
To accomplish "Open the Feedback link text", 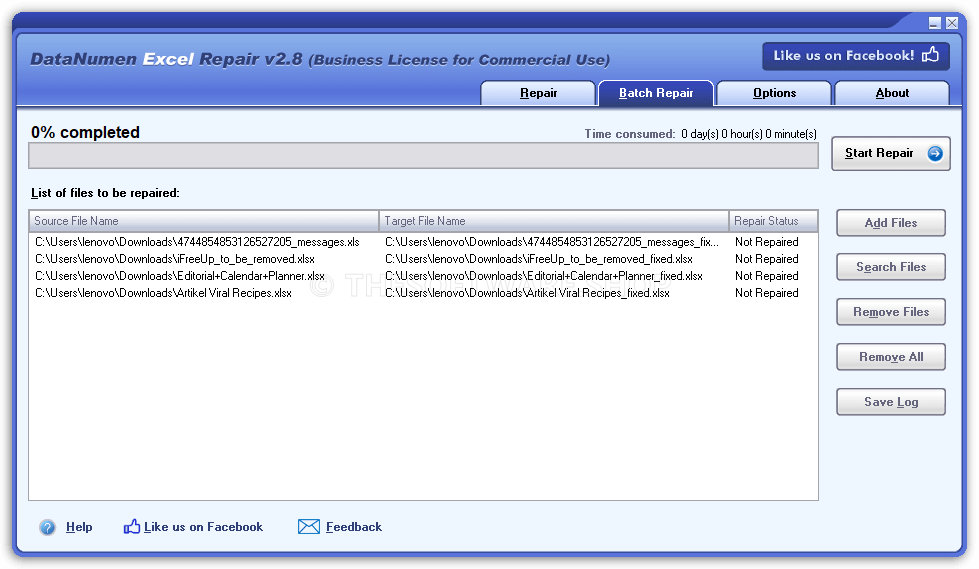I will [354, 527].
